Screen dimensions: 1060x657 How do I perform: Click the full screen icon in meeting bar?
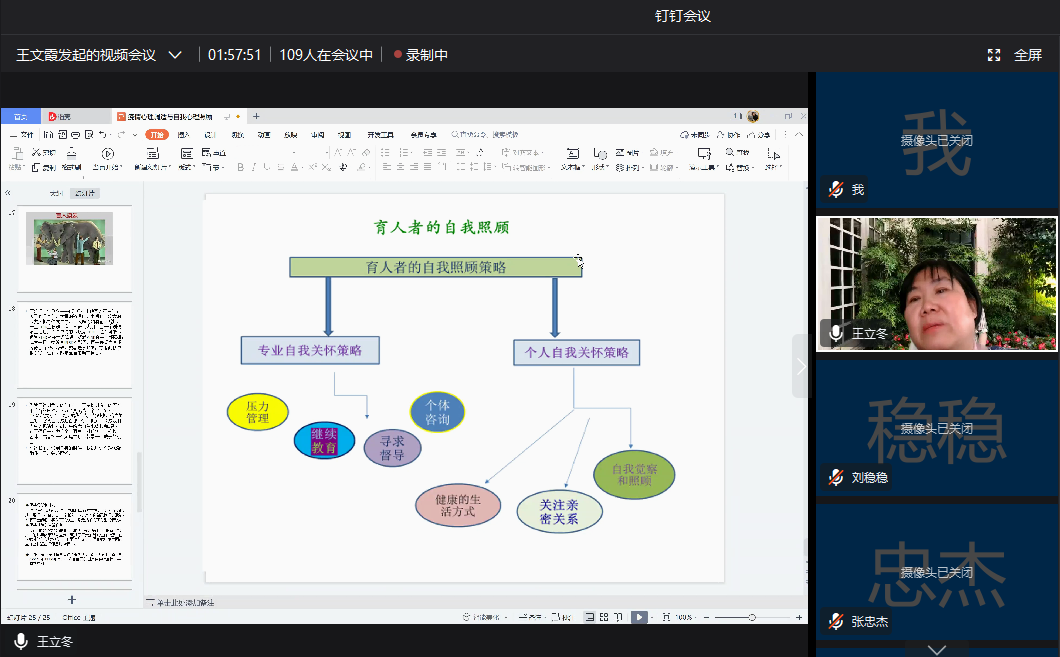(994, 55)
